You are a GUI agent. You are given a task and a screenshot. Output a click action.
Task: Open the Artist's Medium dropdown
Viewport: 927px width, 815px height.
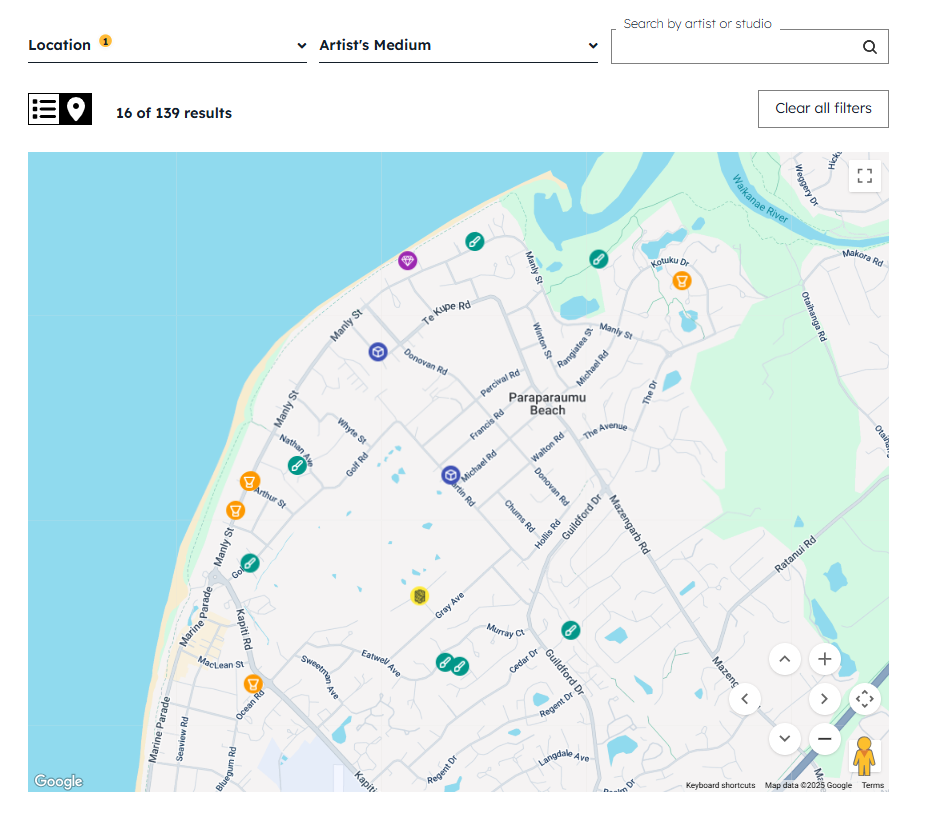[458, 45]
